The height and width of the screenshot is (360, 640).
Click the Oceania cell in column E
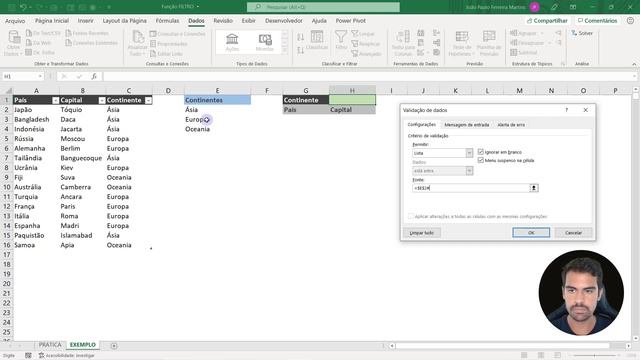pos(217,129)
